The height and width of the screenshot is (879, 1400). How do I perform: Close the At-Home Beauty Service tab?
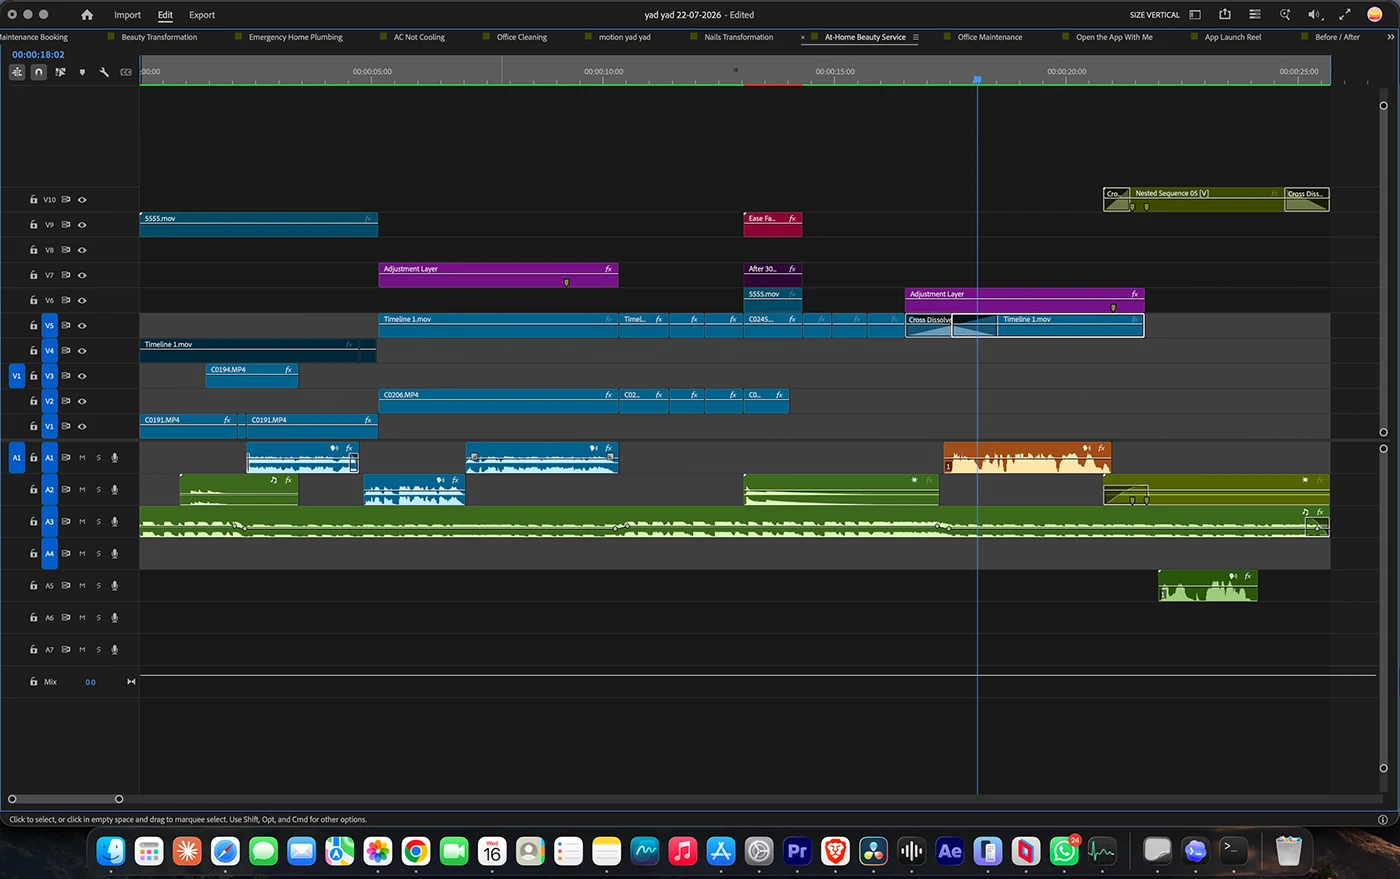tap(803, 37)
